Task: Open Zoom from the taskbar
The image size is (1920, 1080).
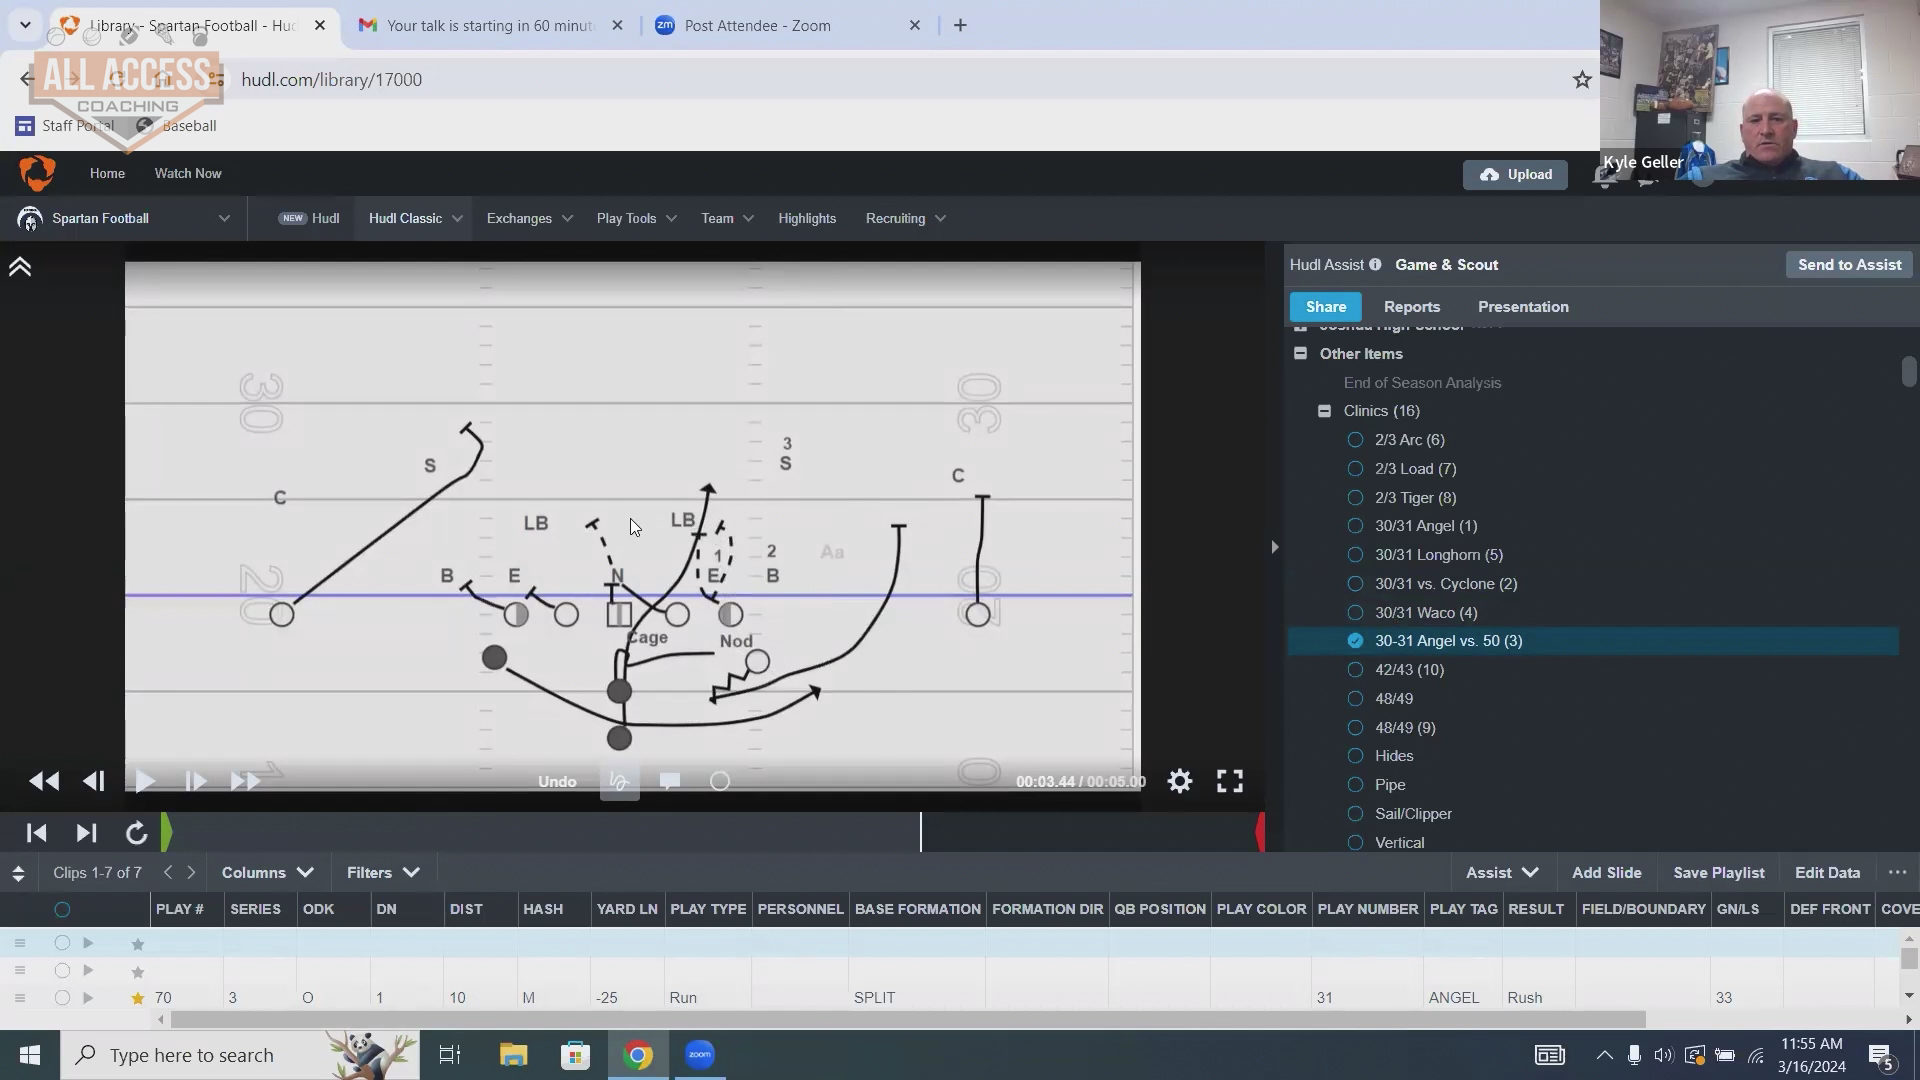Action: click(x=700, y=1055)
